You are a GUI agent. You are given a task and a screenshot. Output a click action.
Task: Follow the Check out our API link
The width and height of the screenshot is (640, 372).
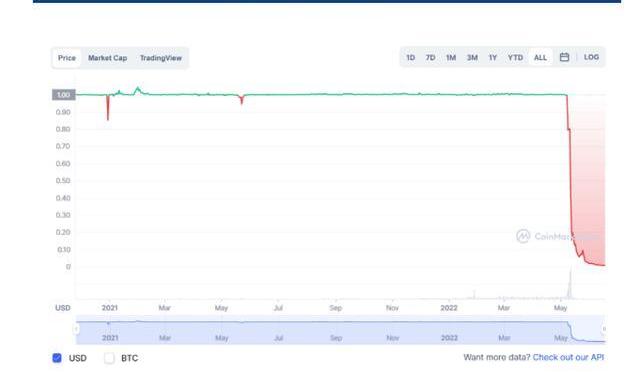point(568,357)
